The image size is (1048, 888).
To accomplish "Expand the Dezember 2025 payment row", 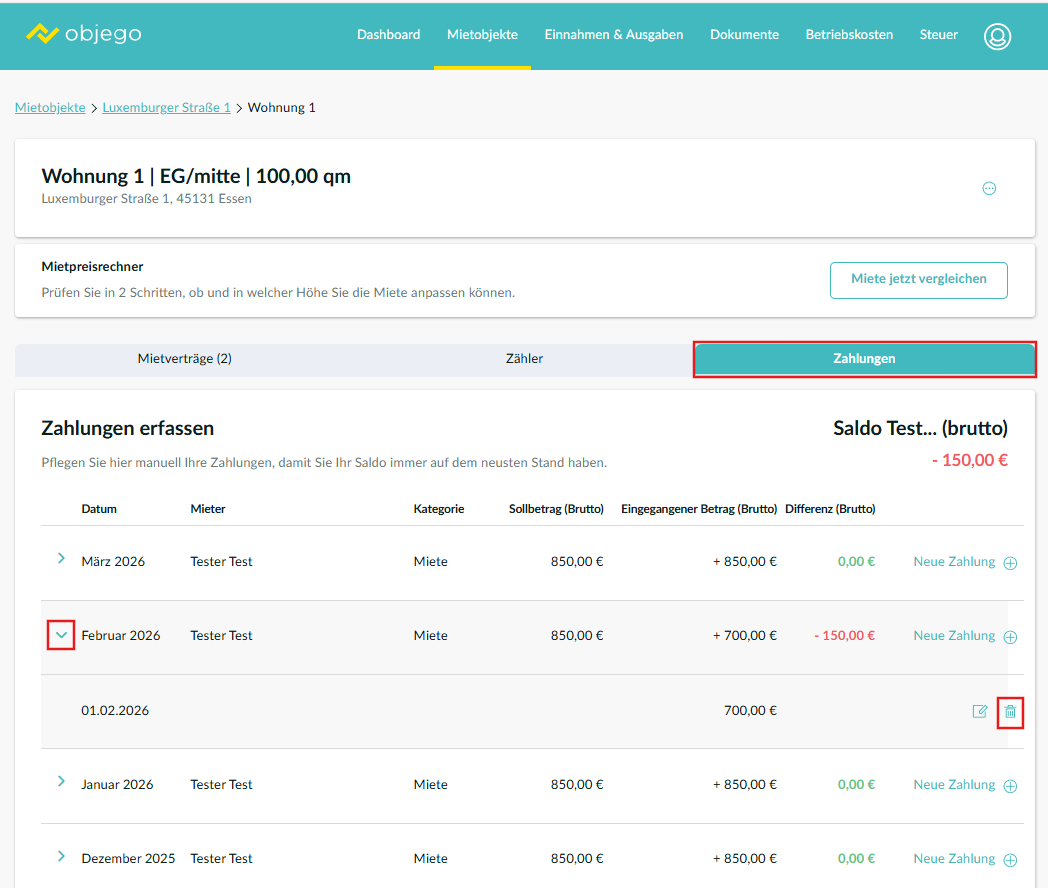I will click(61, 856).
